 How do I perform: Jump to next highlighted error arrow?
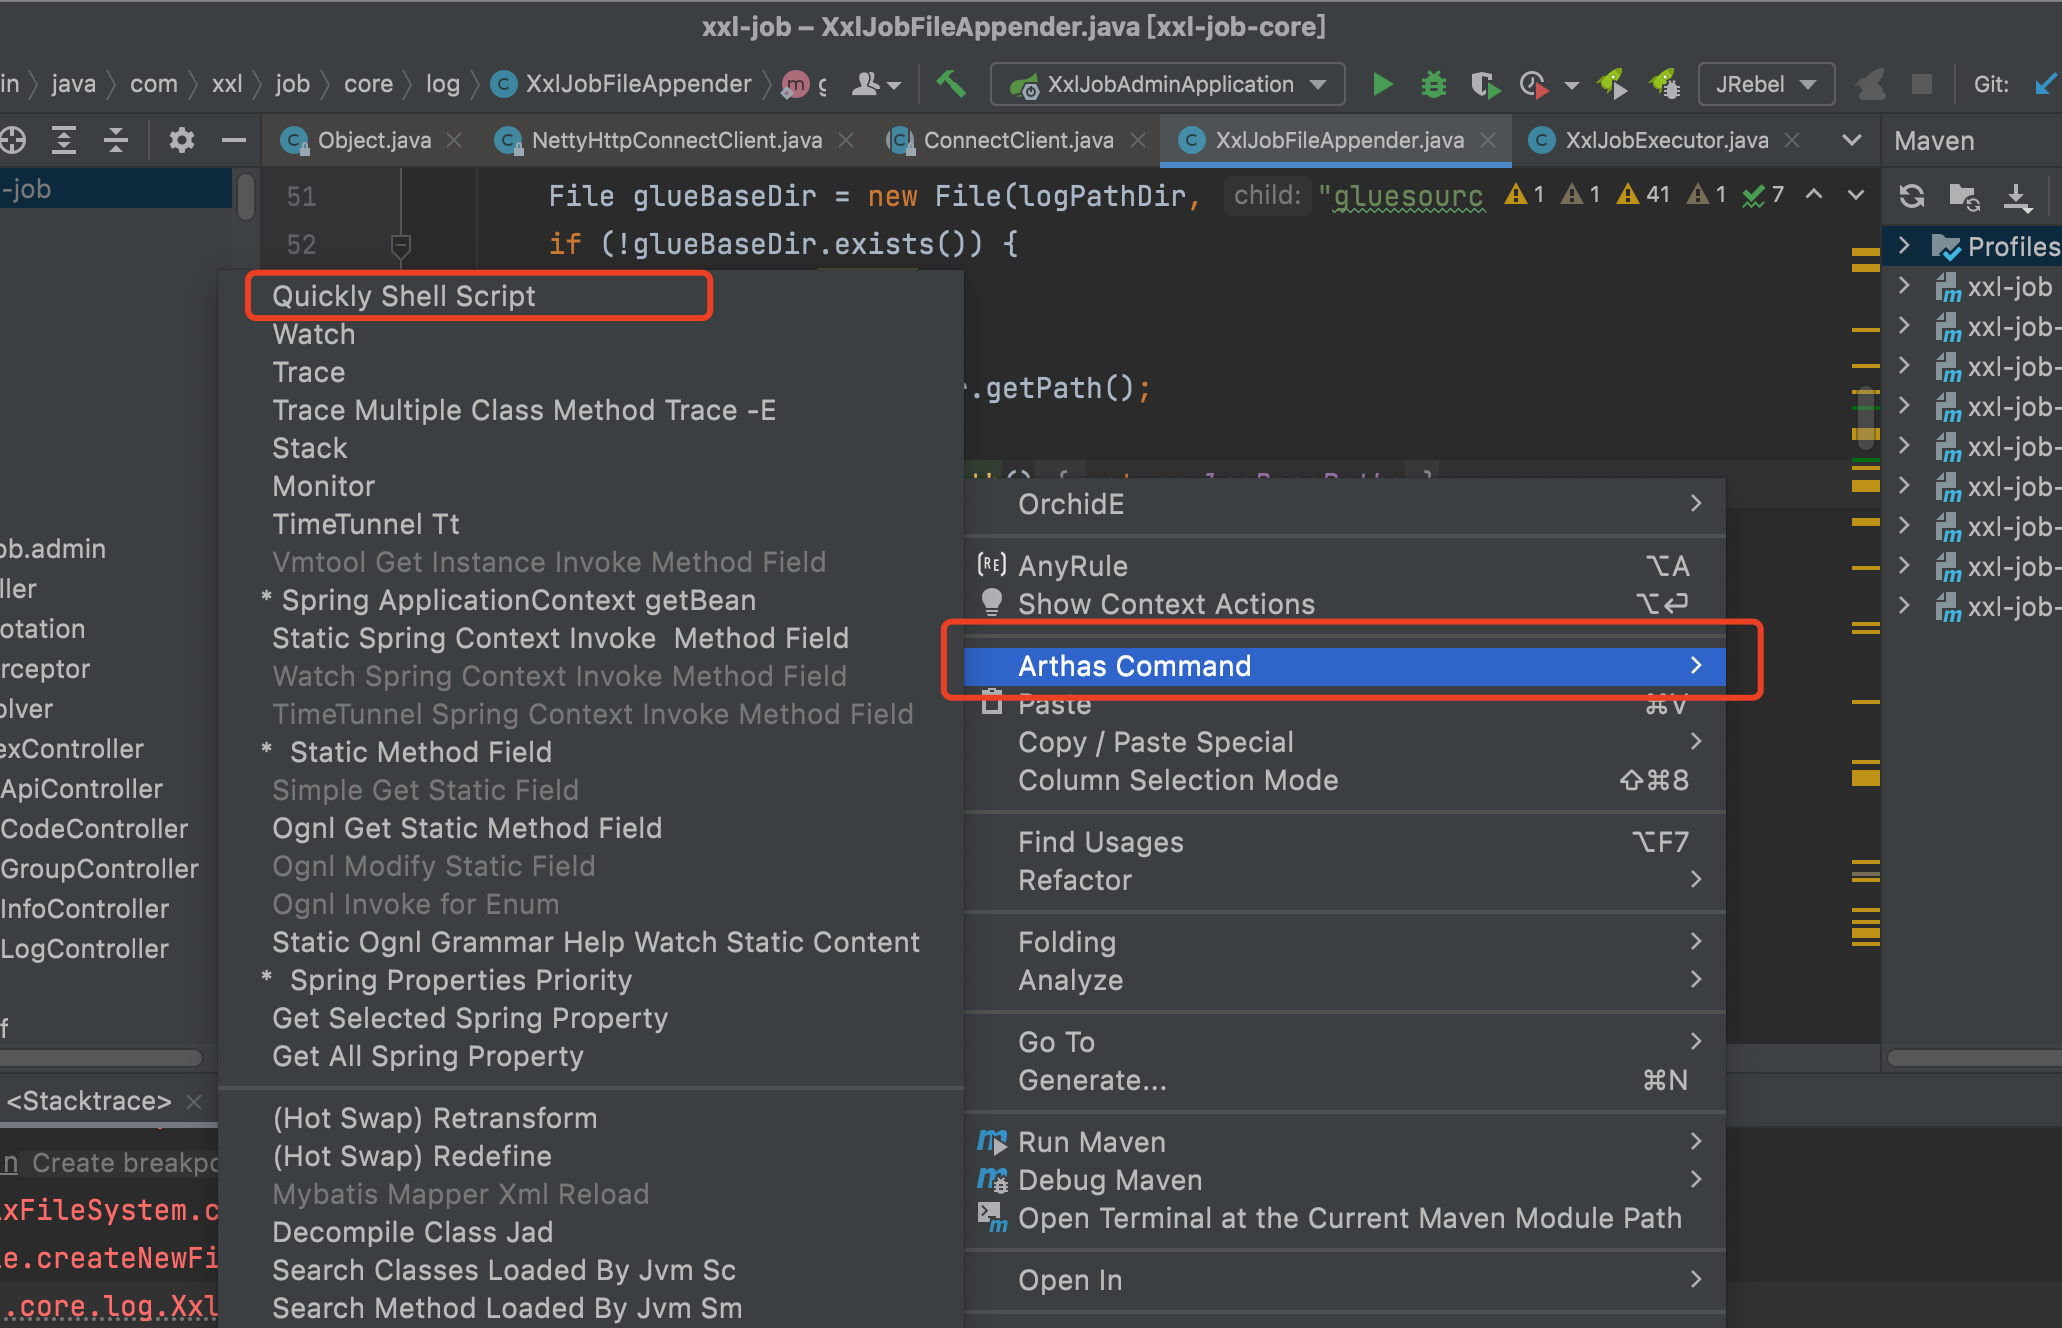point(1856,195)
